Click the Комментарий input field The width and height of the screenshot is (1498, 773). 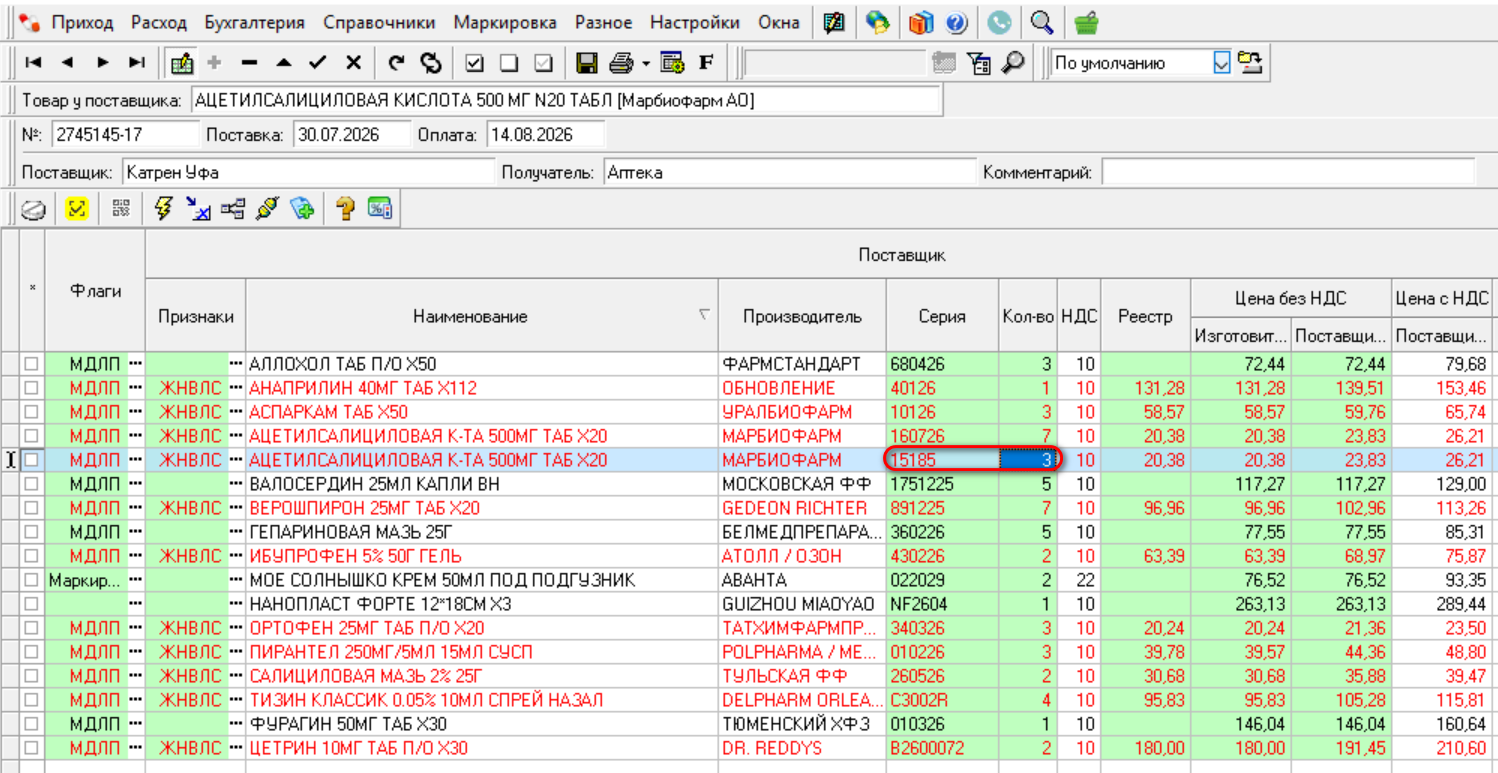[x=1288, y=172]
